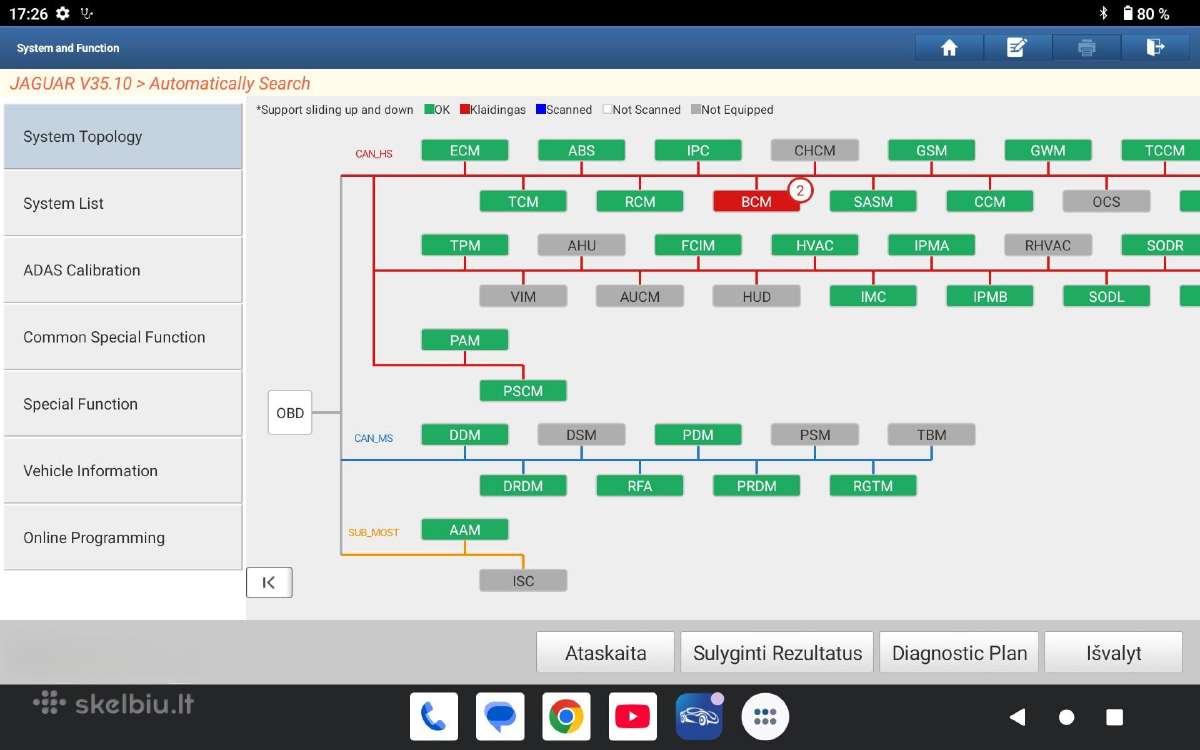Open the Messages app in dock
This screenshot has width=1200, height=750.
coord(500,717)
